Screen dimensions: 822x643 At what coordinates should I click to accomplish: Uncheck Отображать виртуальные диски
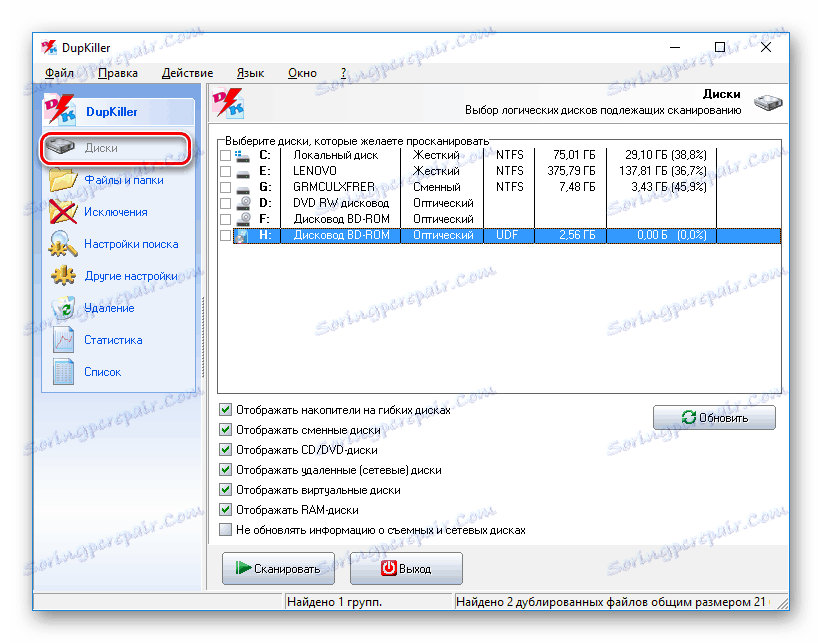(x=225, y=489)
